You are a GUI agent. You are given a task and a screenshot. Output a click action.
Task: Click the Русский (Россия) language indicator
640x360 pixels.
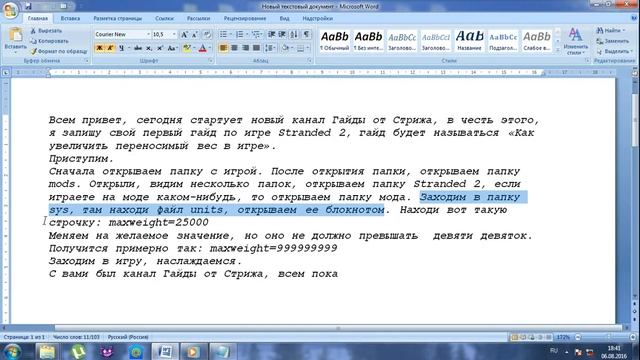(x=128, y=337)
